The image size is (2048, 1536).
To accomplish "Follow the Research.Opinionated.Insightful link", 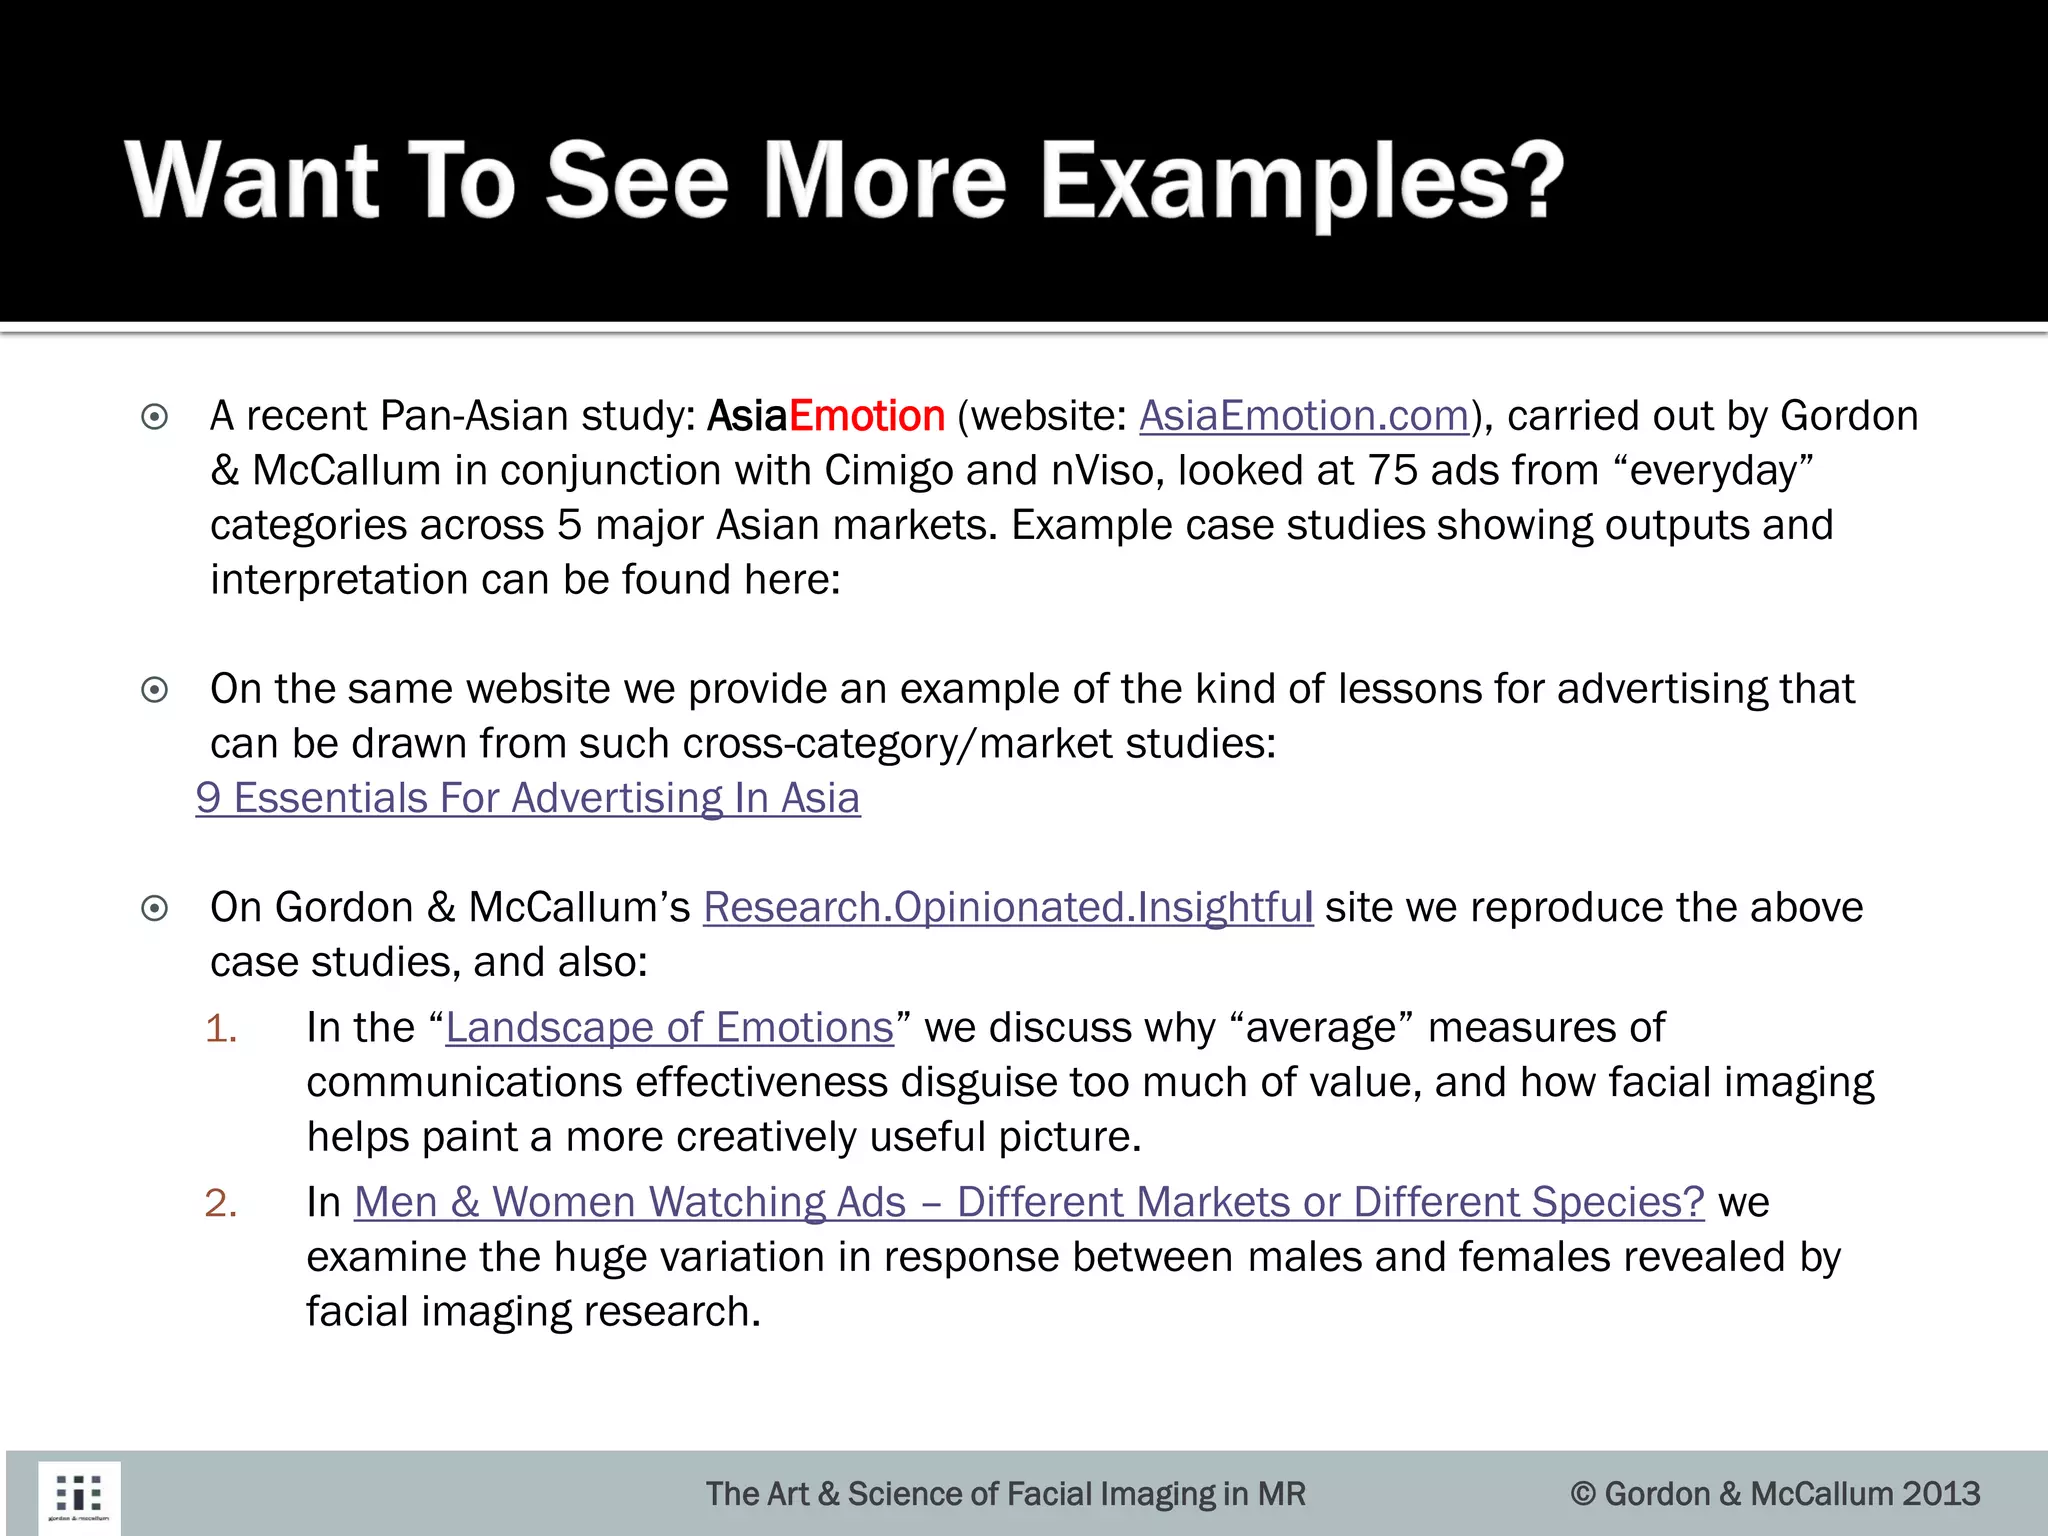I will pos(1008,908).
